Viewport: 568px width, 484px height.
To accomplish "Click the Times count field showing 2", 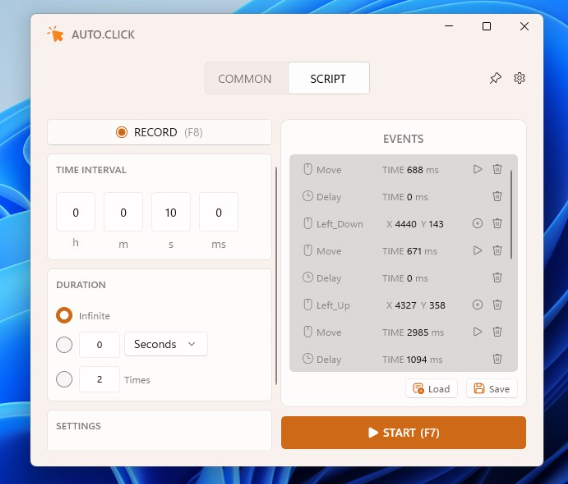I will pyautogui.click(x=99, y=379).
